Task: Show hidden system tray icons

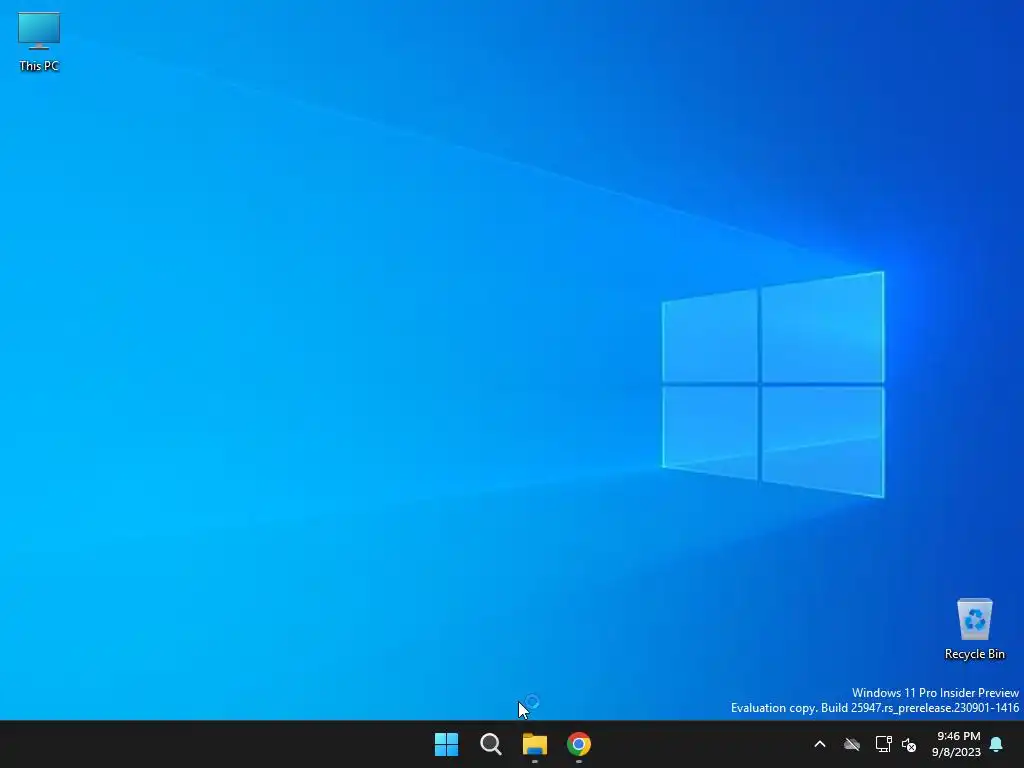Action: coord(820,744)
